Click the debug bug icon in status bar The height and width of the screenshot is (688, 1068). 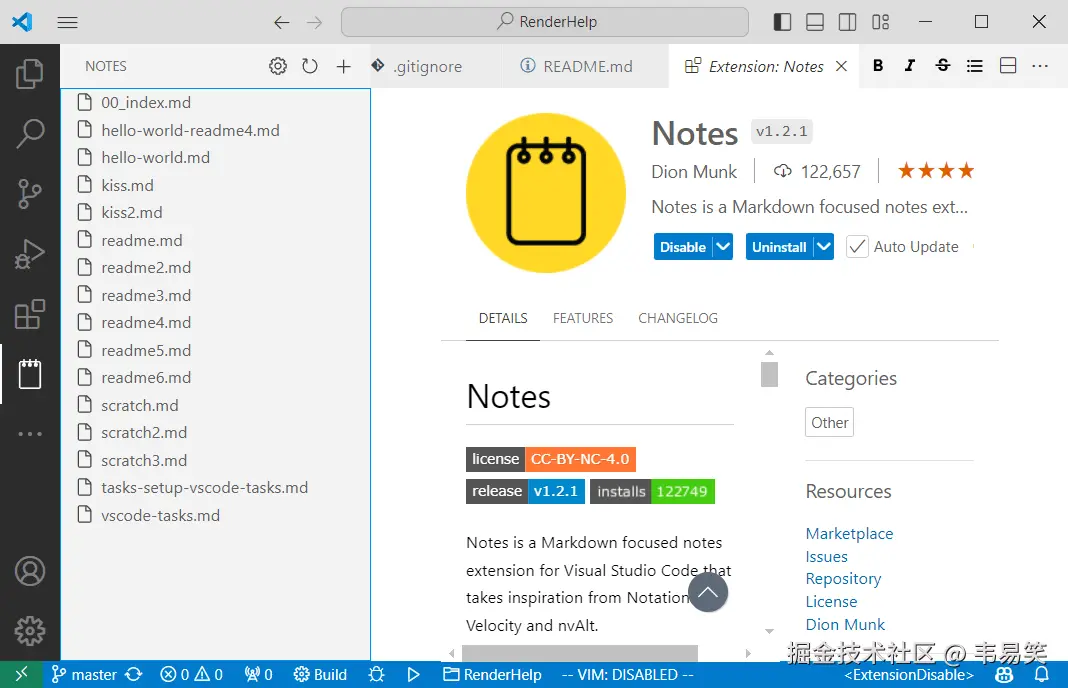(x=377, y=674)
